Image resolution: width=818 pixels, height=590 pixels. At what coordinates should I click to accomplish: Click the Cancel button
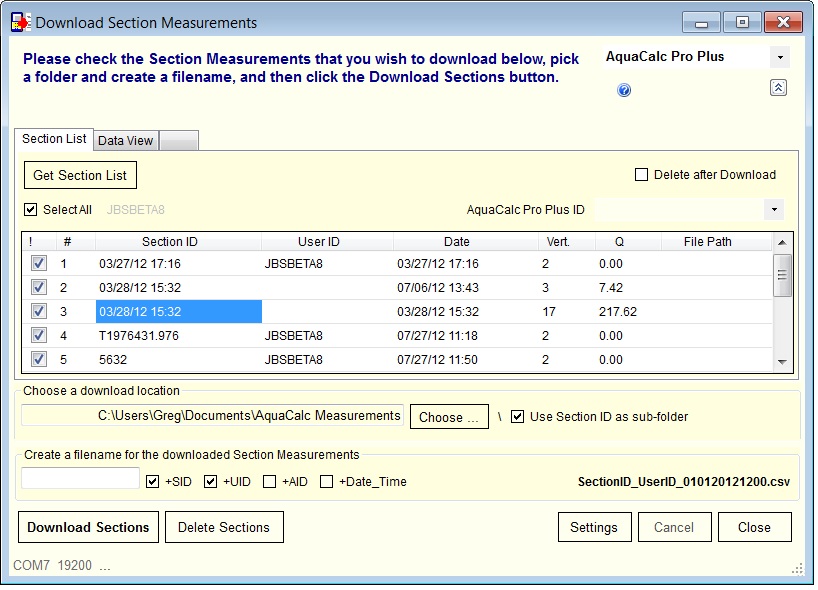[674, 527]
